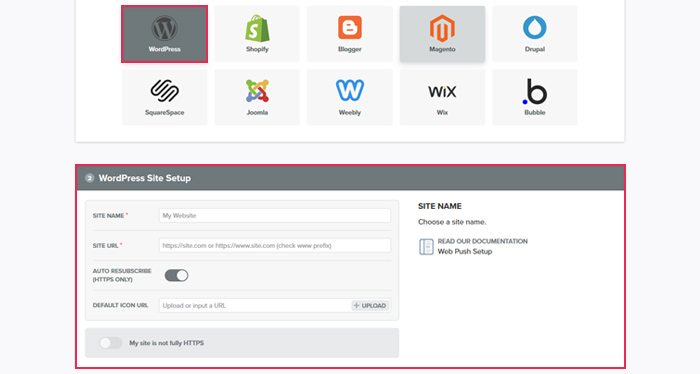
Task: Pick the Bubble platform tile
Action: click(534, 97)
